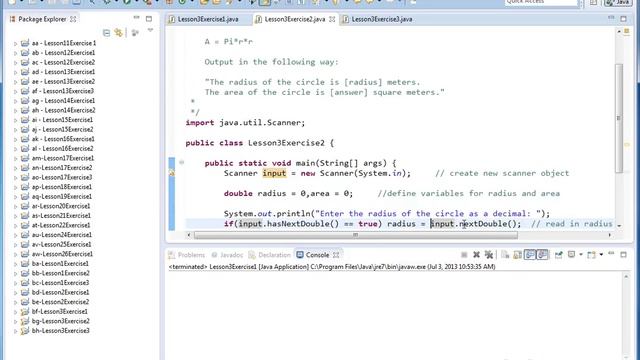Click 'public class Lesson3Exercise2' declaration text

(255, 143)
